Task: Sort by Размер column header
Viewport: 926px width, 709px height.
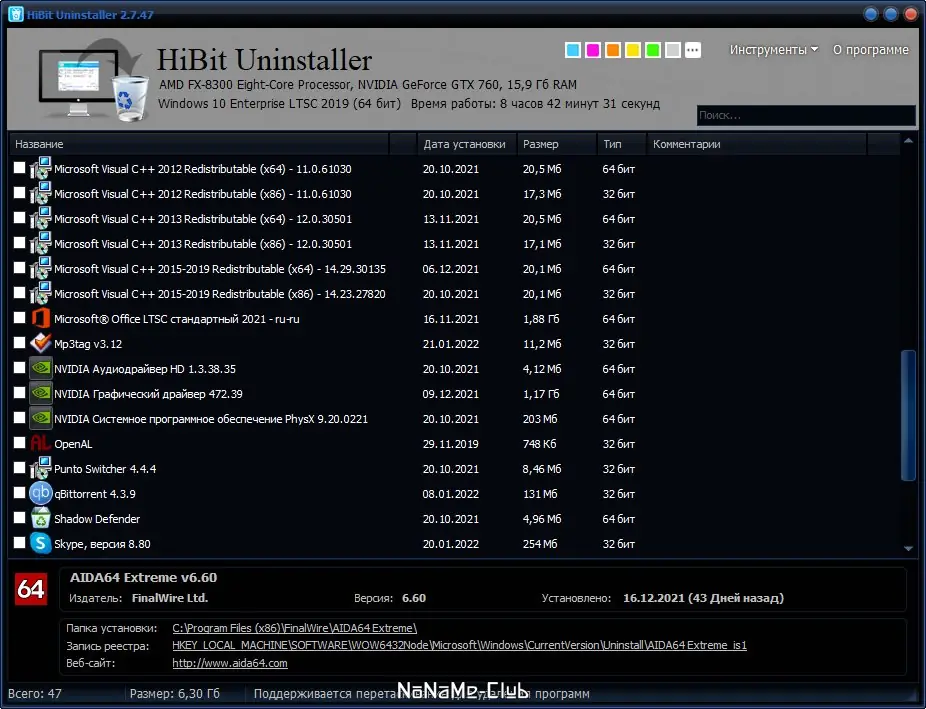Action: [557, 144]
